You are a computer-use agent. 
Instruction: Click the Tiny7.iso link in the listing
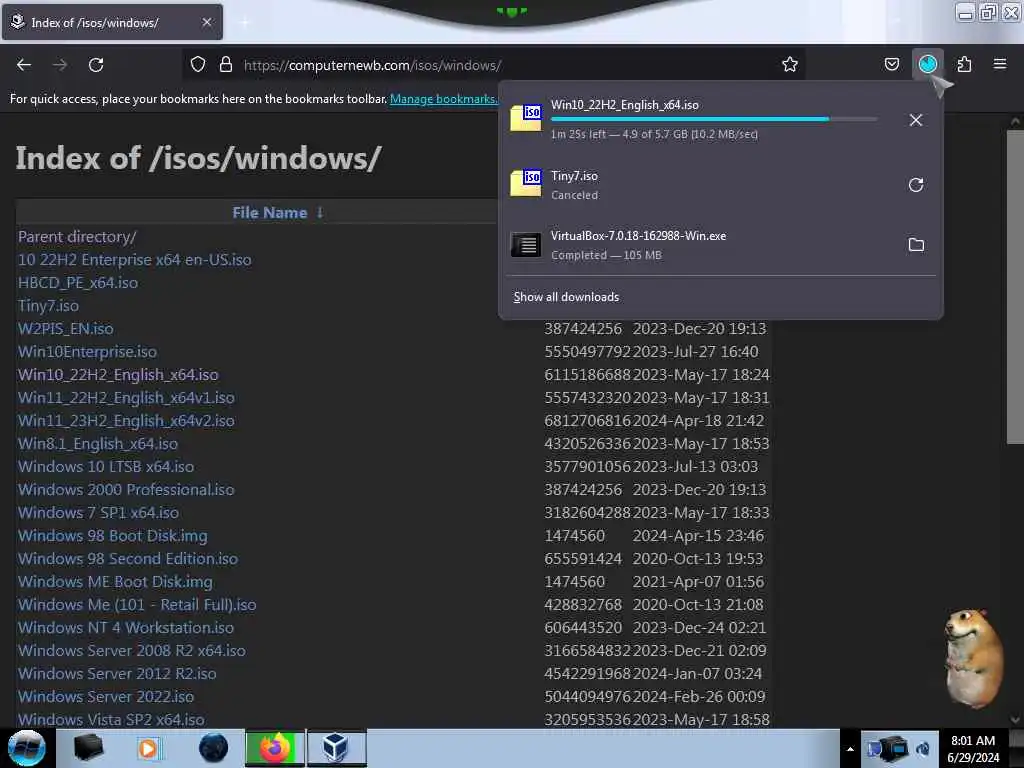[48, 306]
